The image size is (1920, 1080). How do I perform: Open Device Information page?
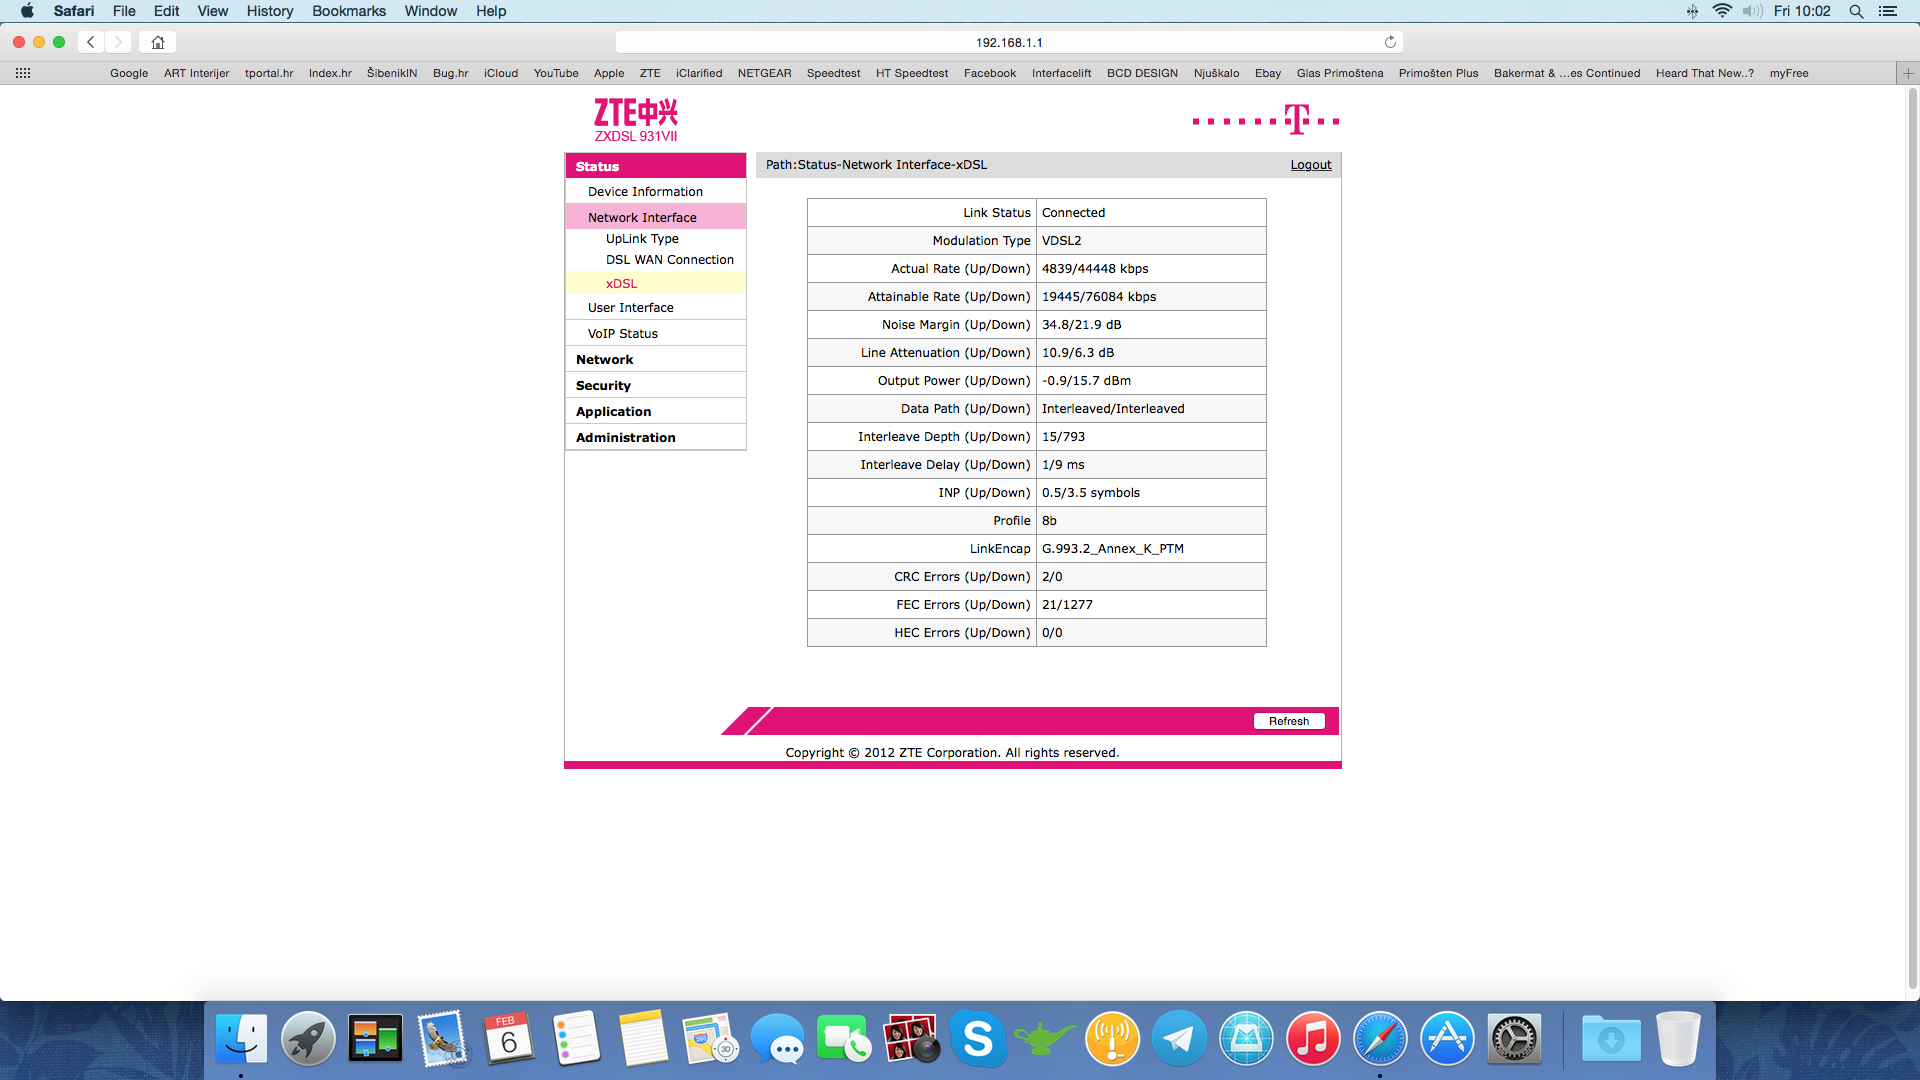[x=645, y=191]
